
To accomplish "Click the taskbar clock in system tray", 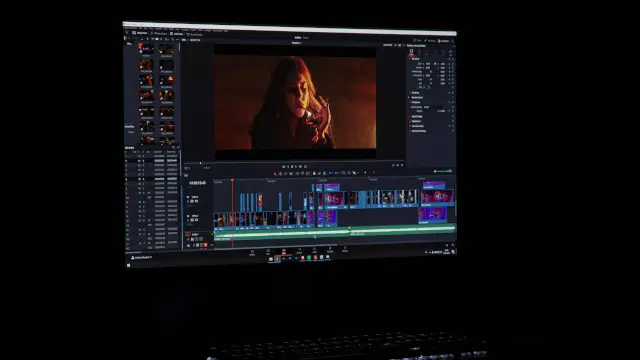I will coord(447,252).
